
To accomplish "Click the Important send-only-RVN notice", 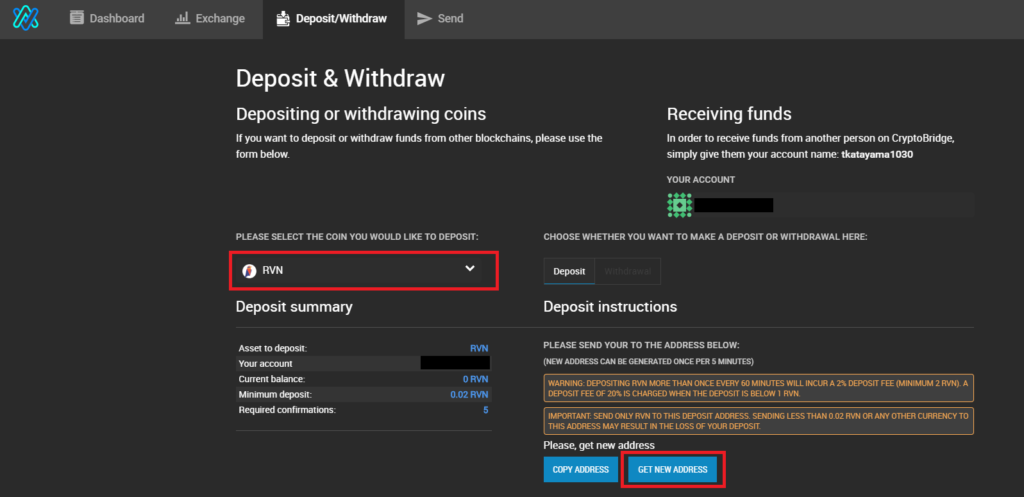I will pos(758,421).
